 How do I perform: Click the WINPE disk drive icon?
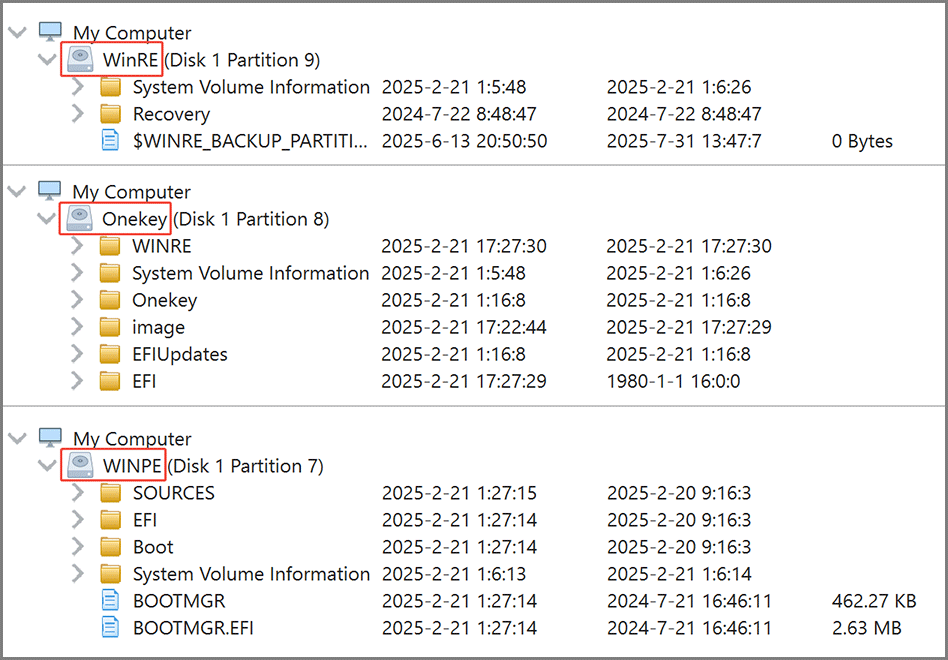tap(81, 466)
